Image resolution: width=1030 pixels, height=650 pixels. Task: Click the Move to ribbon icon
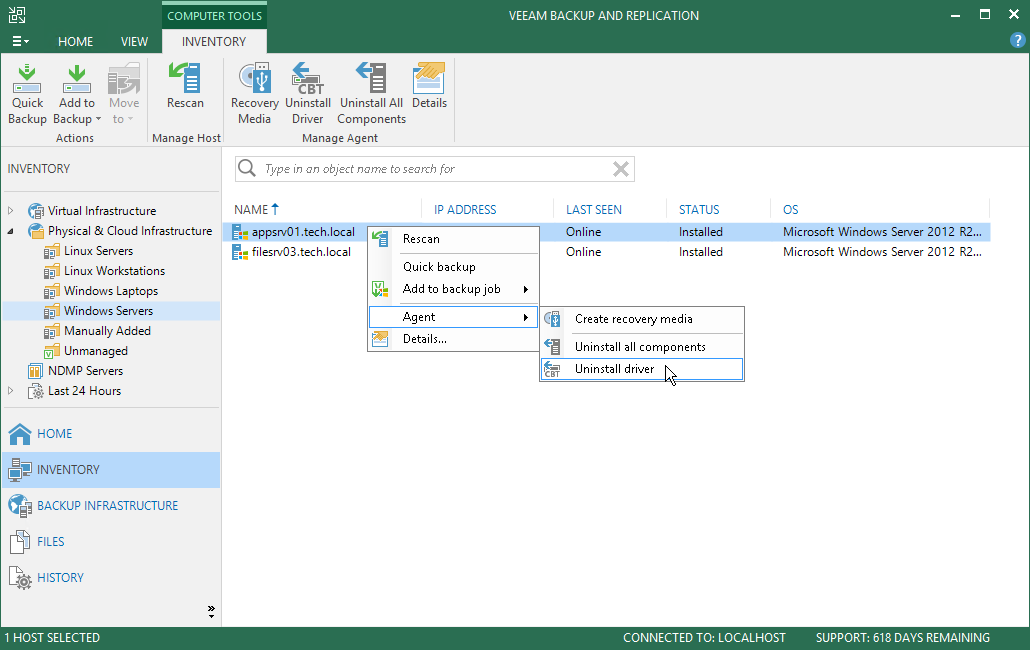tap(124, 79)
